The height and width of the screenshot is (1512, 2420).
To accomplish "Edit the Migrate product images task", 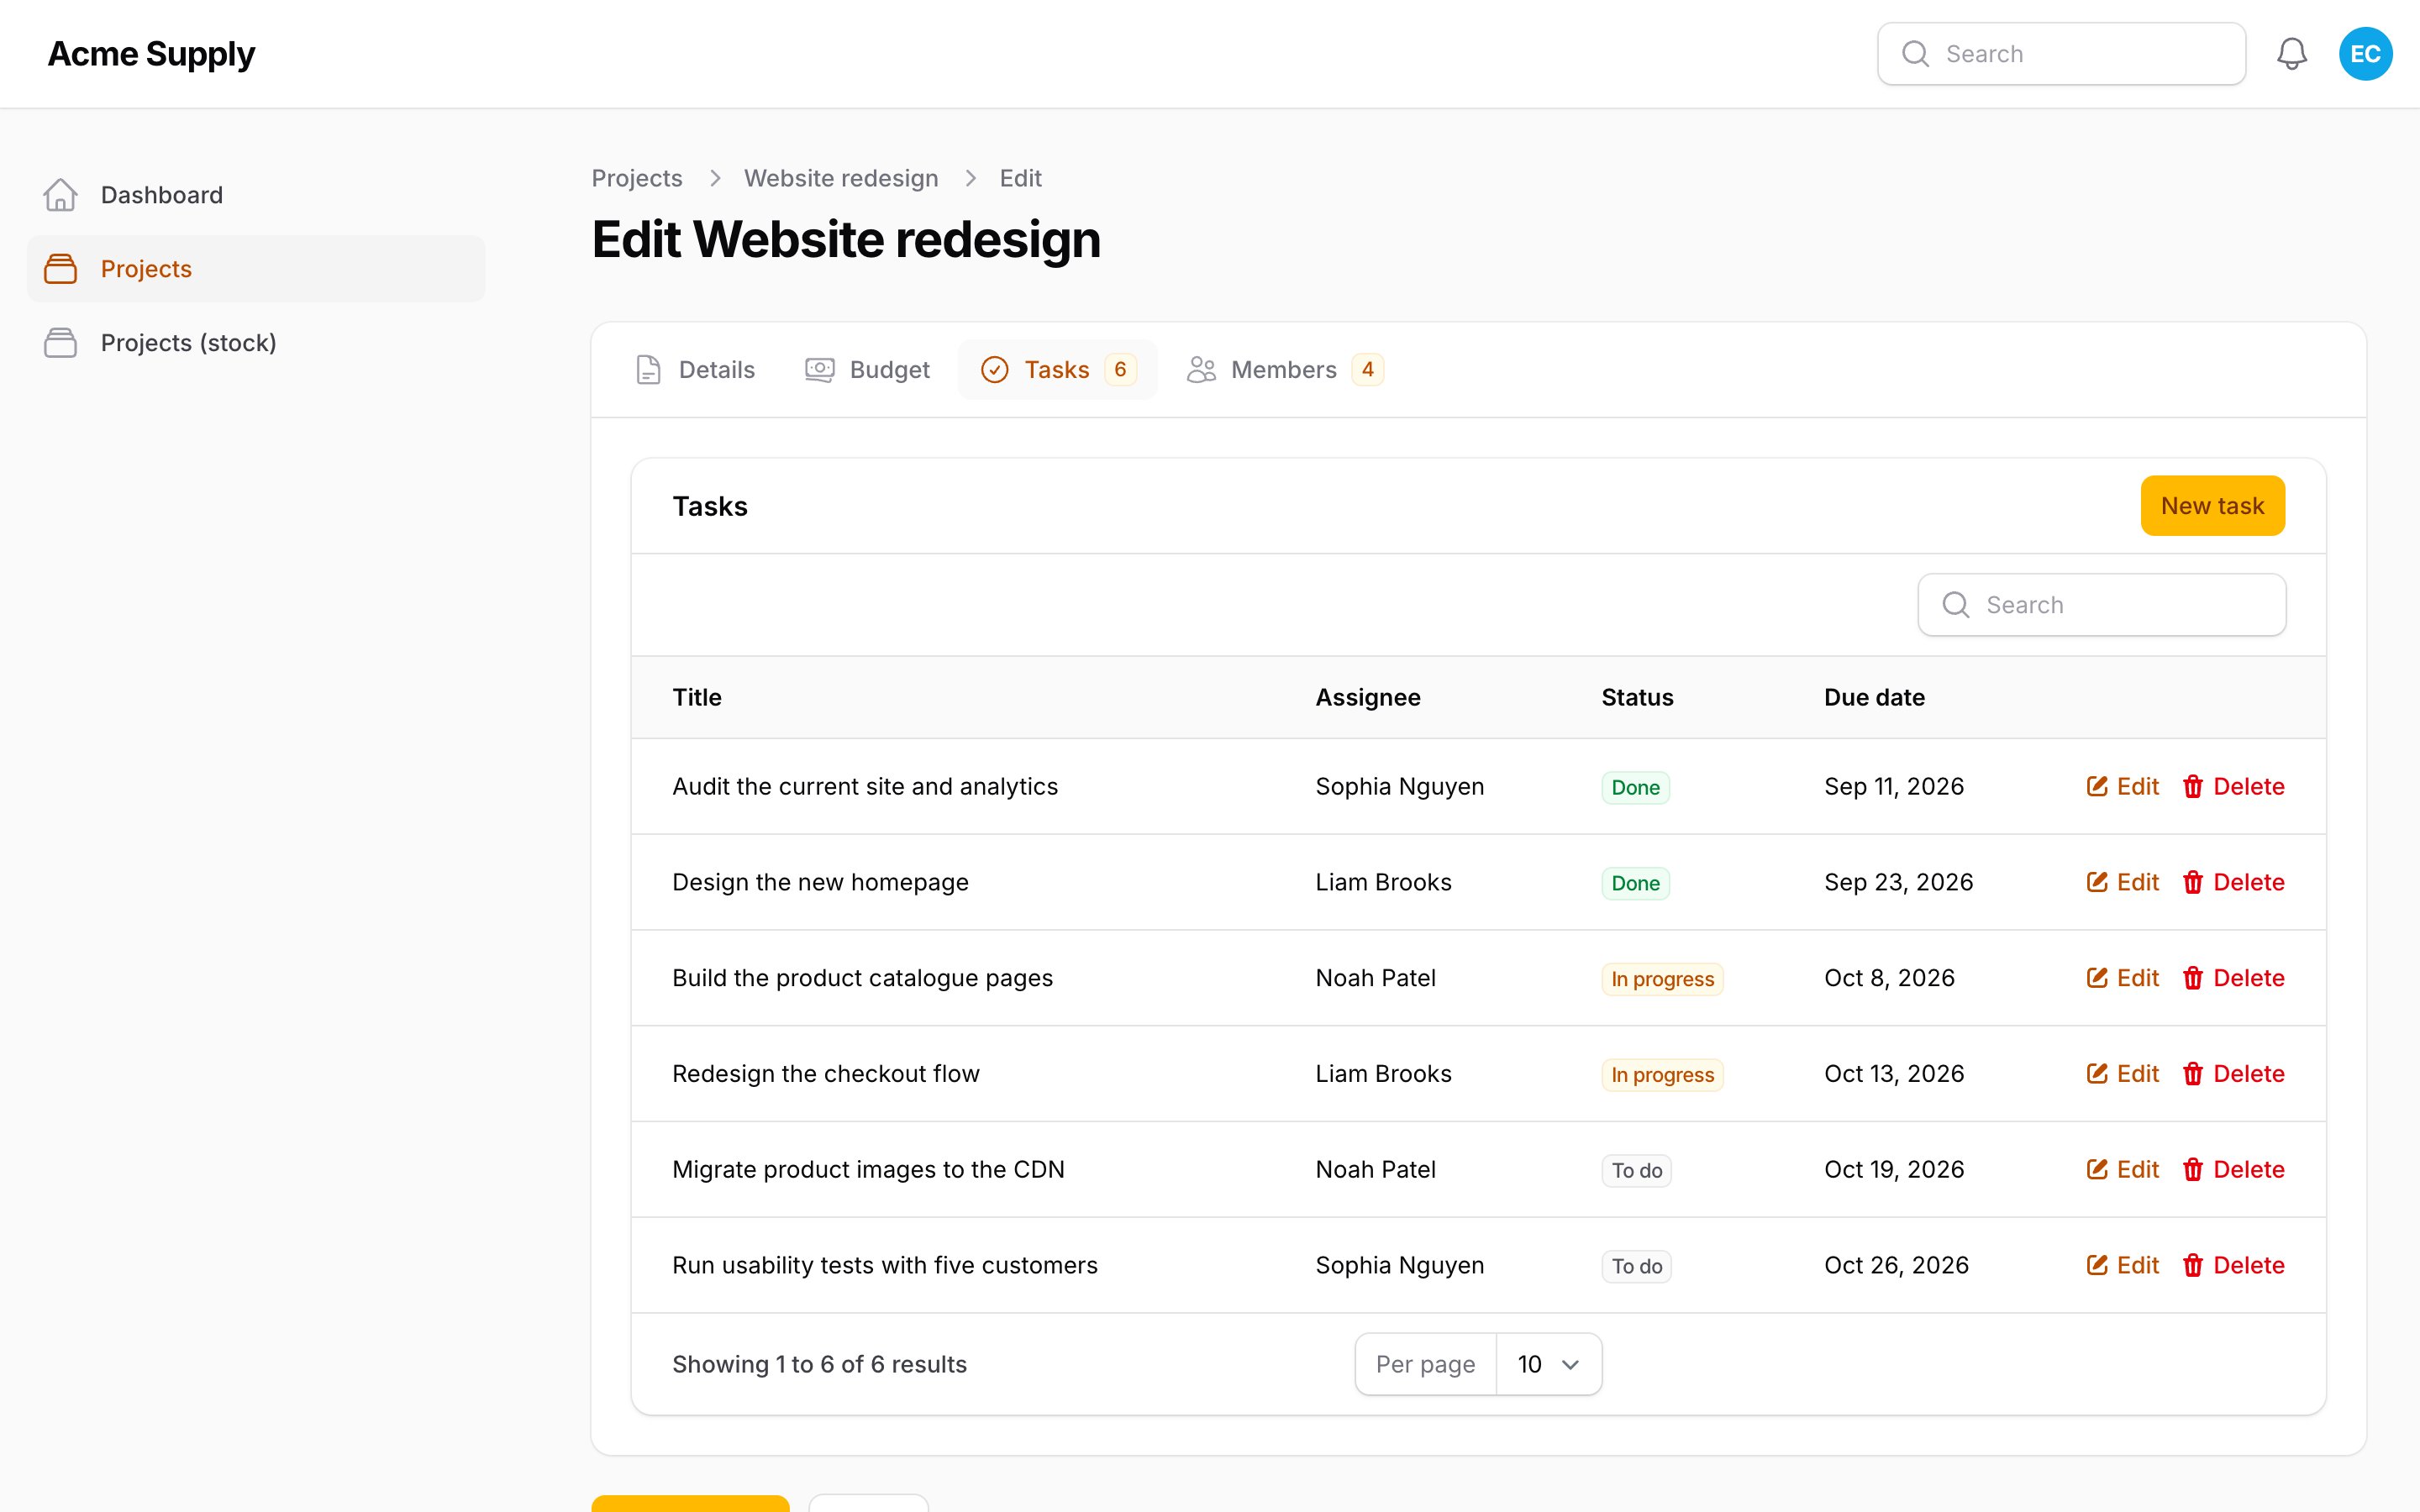I will click(2122, 1170).
